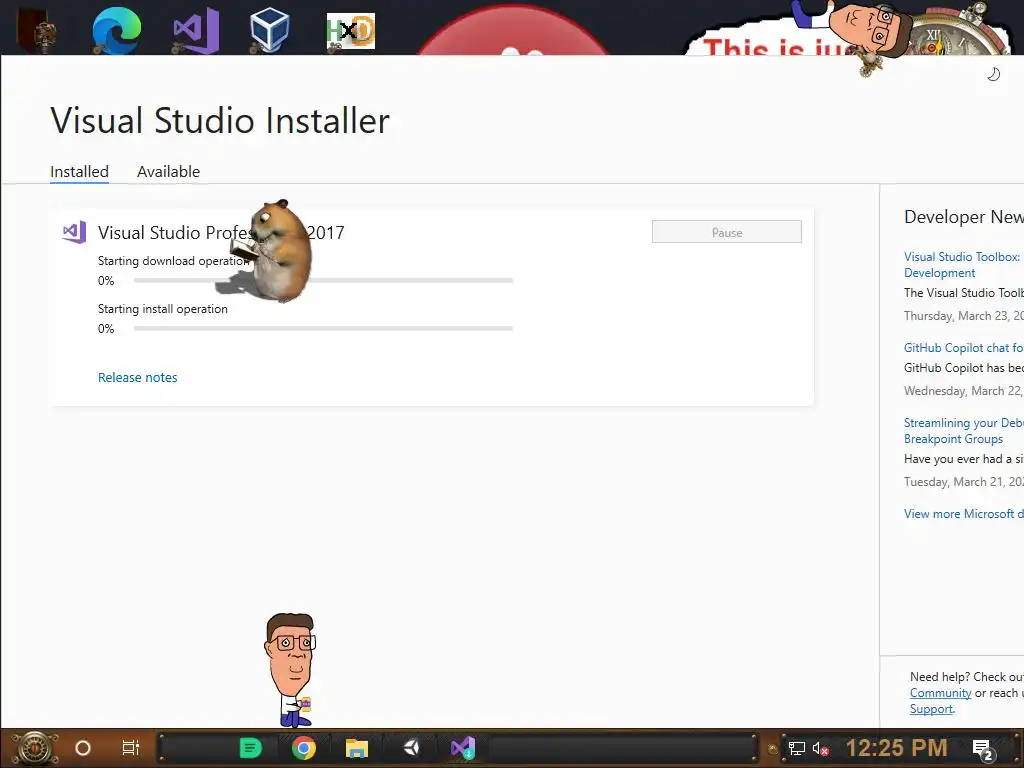Open the dark skull desktop icon
Image resolution: width=1024 pixels, height=768 pixels.
point(37,31)
